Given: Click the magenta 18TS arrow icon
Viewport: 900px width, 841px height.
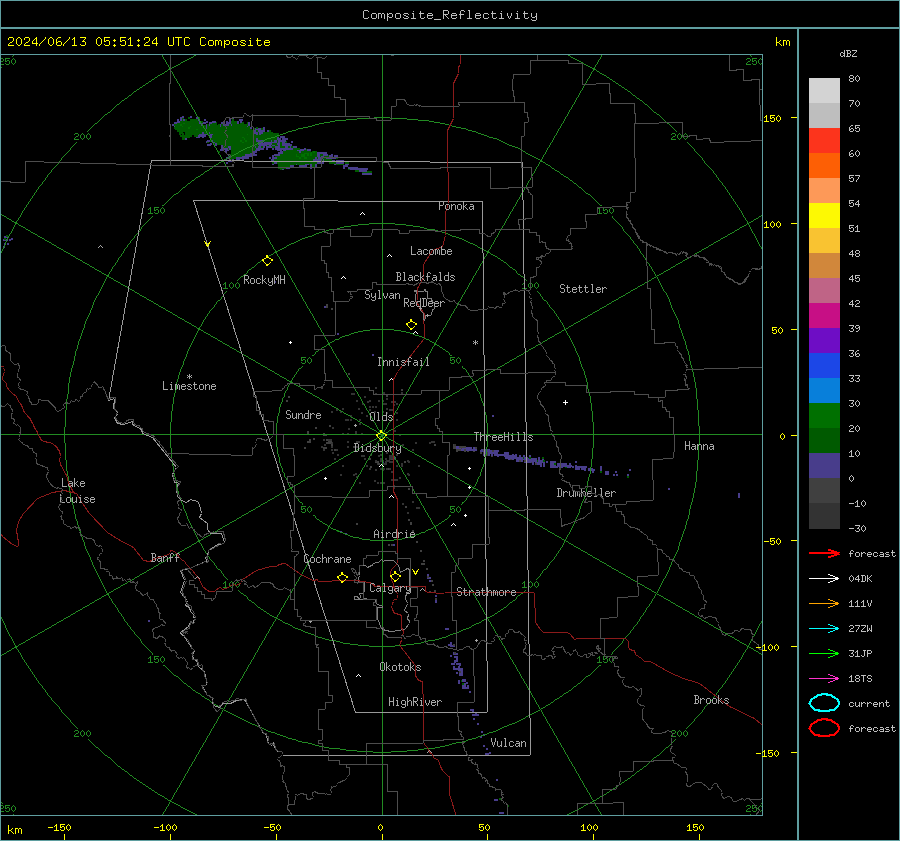Looking at the screenshot, I should [824, 679].
